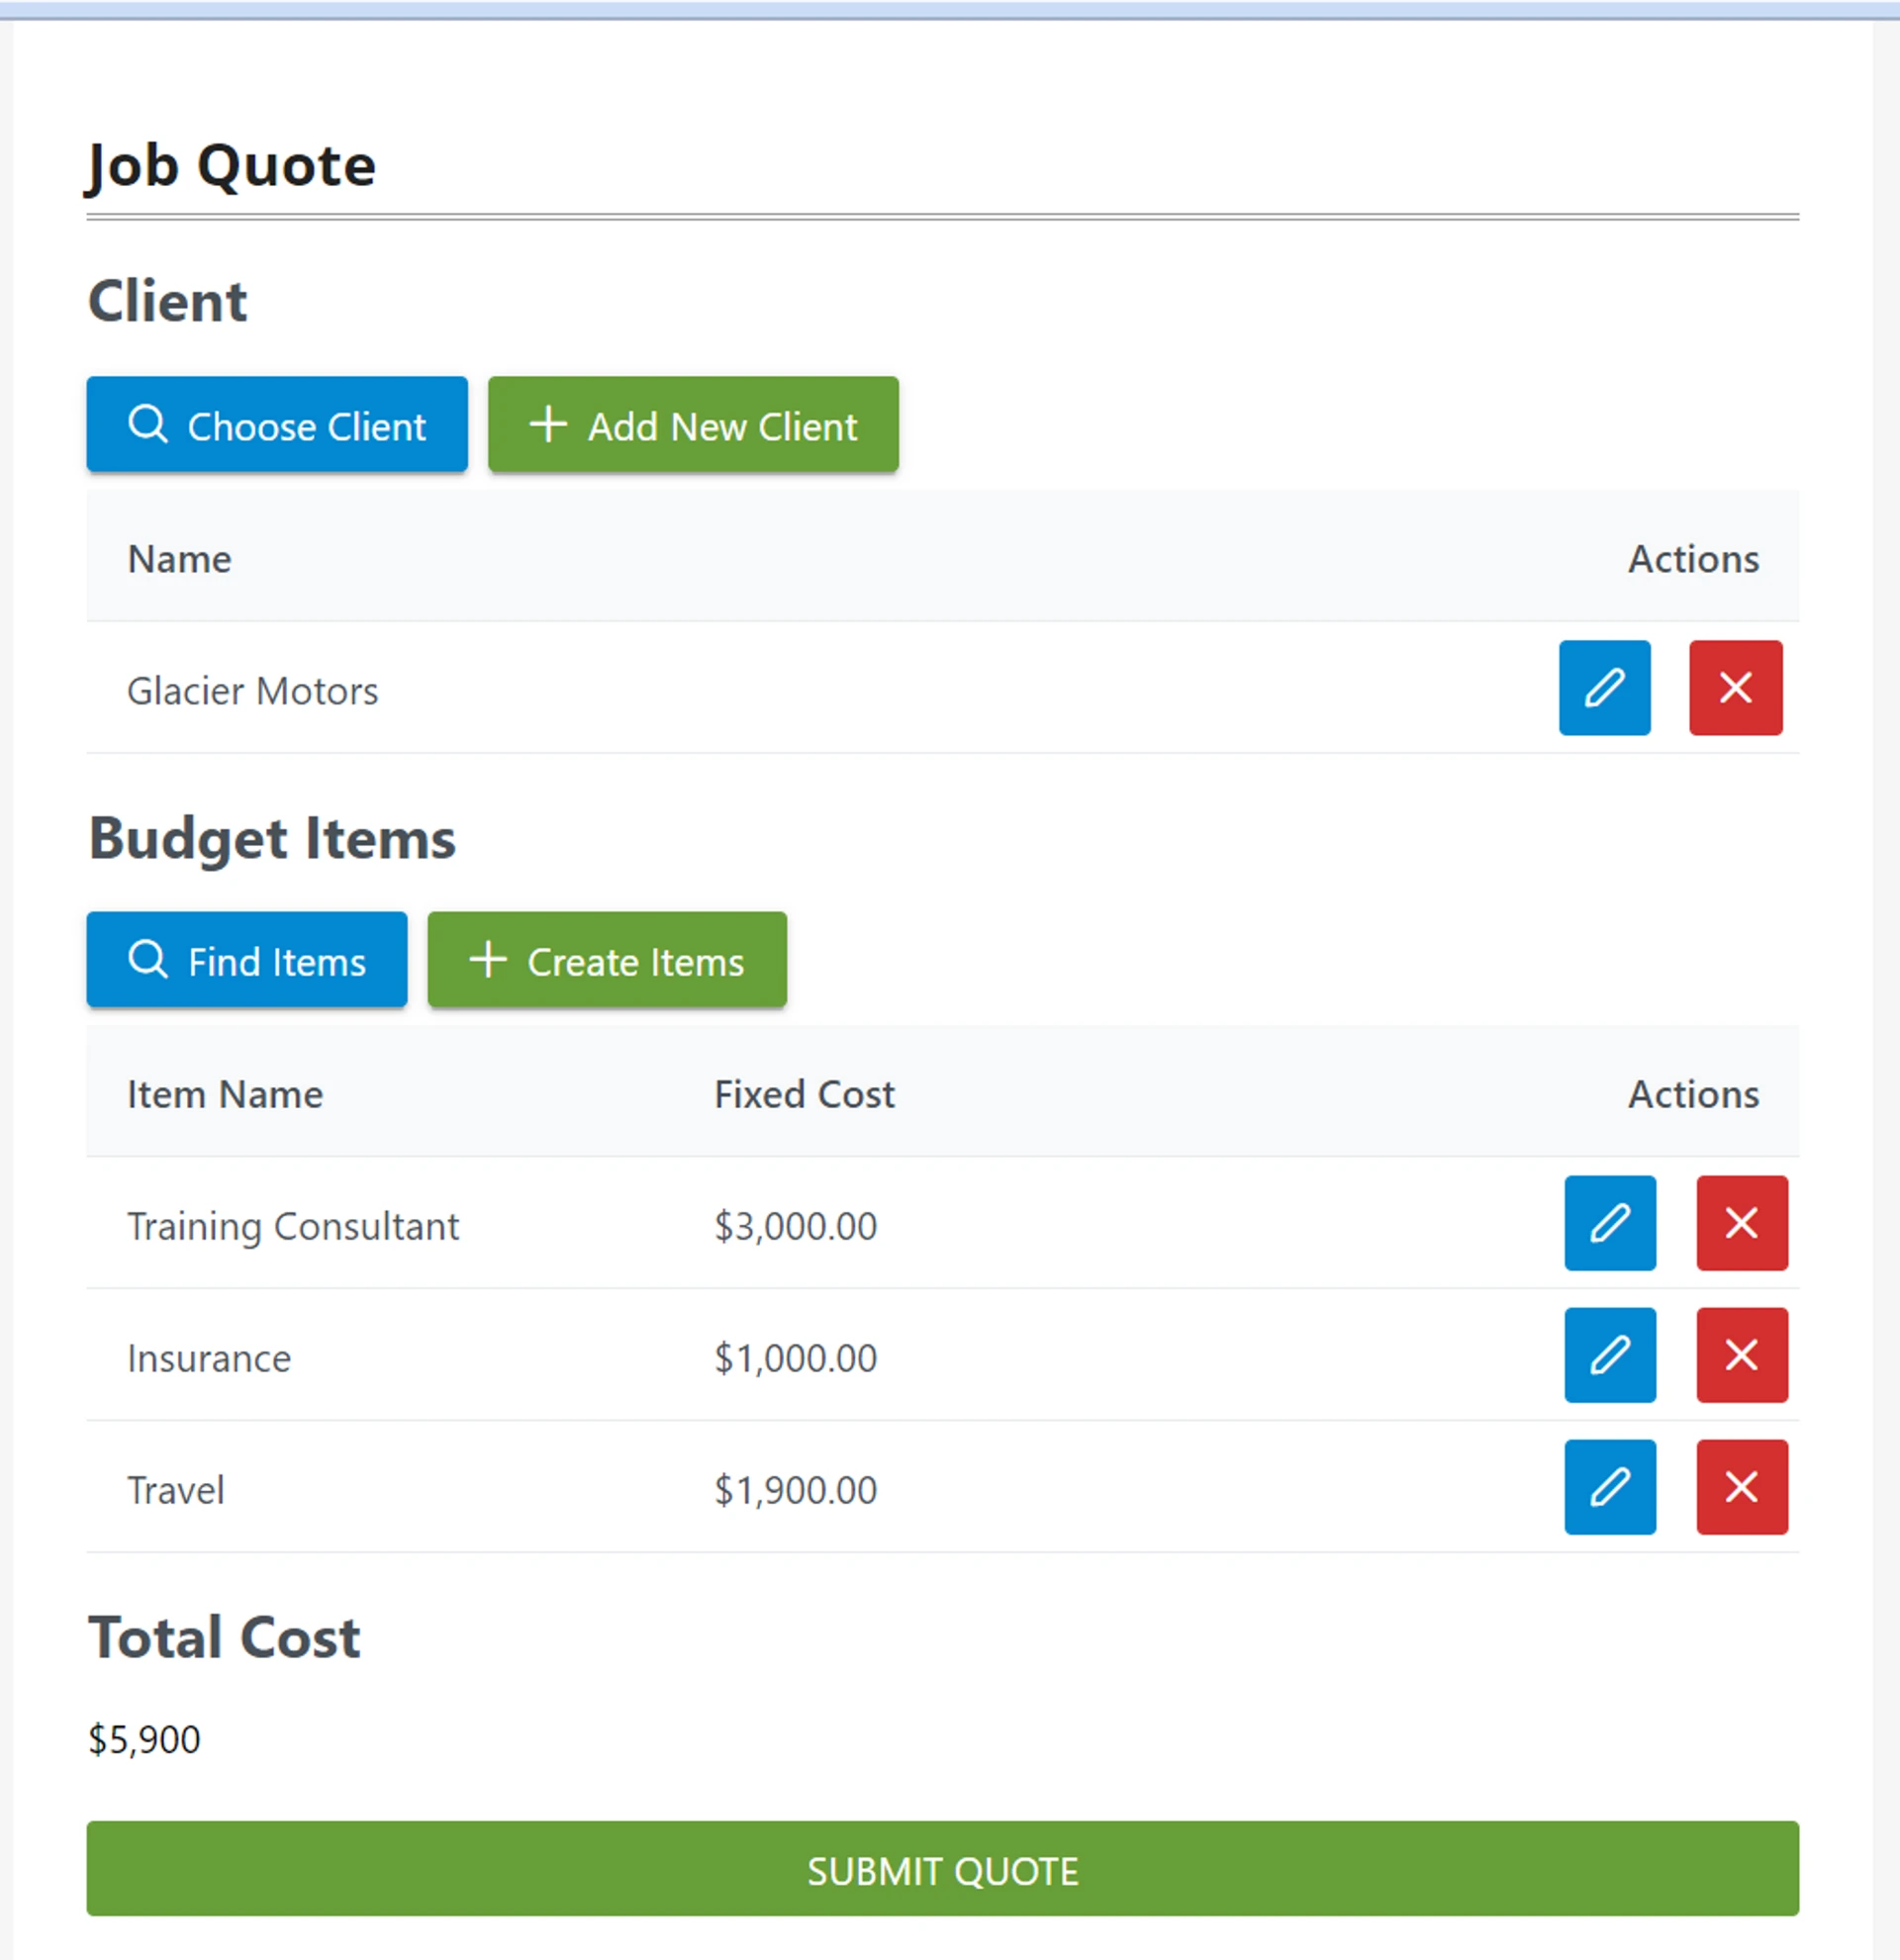The height and width of the screenshot is (1960, 1900).
Task: Delete the Travel budget item
Action: (x=1741, y=1487)
